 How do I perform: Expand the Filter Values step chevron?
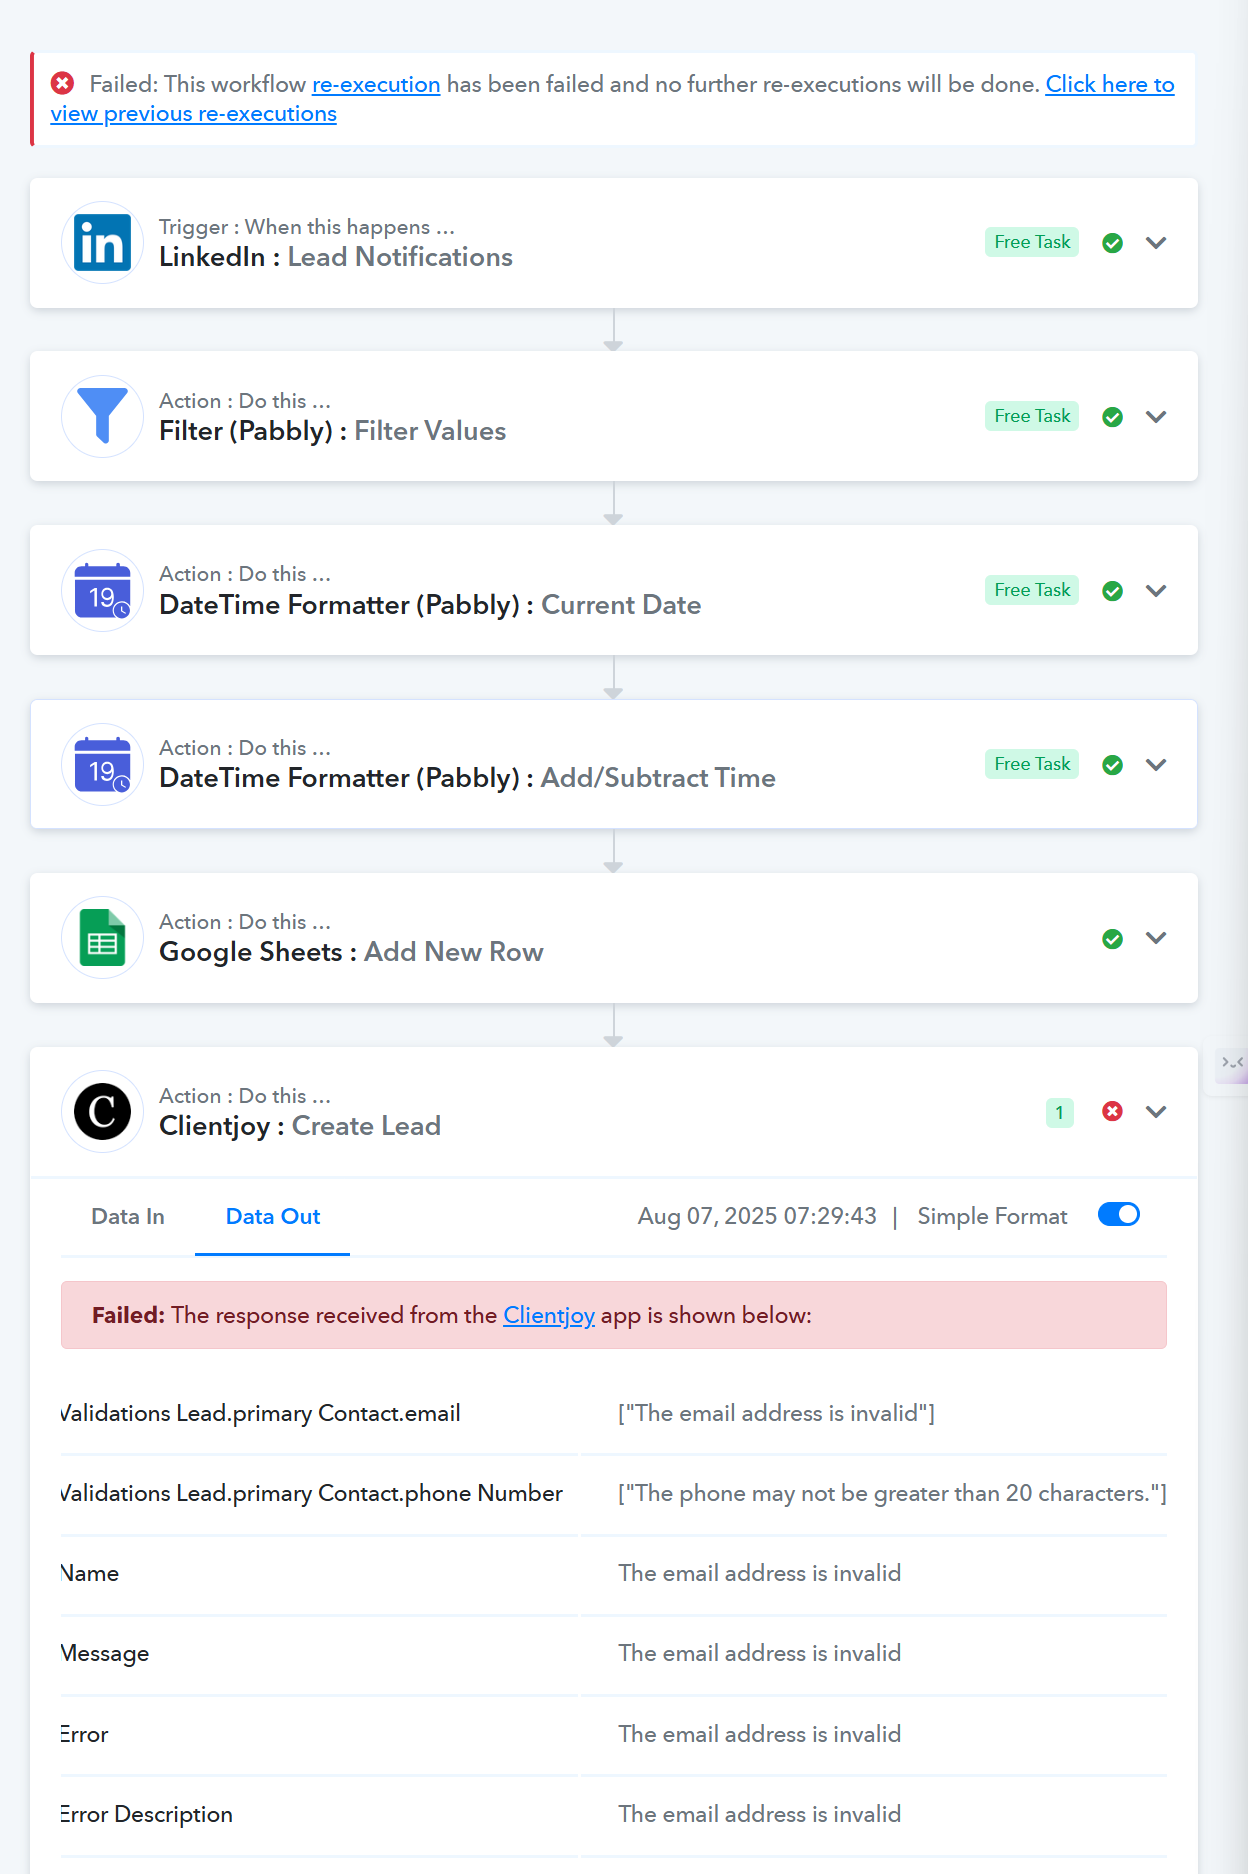click(x=1156, y=417)
